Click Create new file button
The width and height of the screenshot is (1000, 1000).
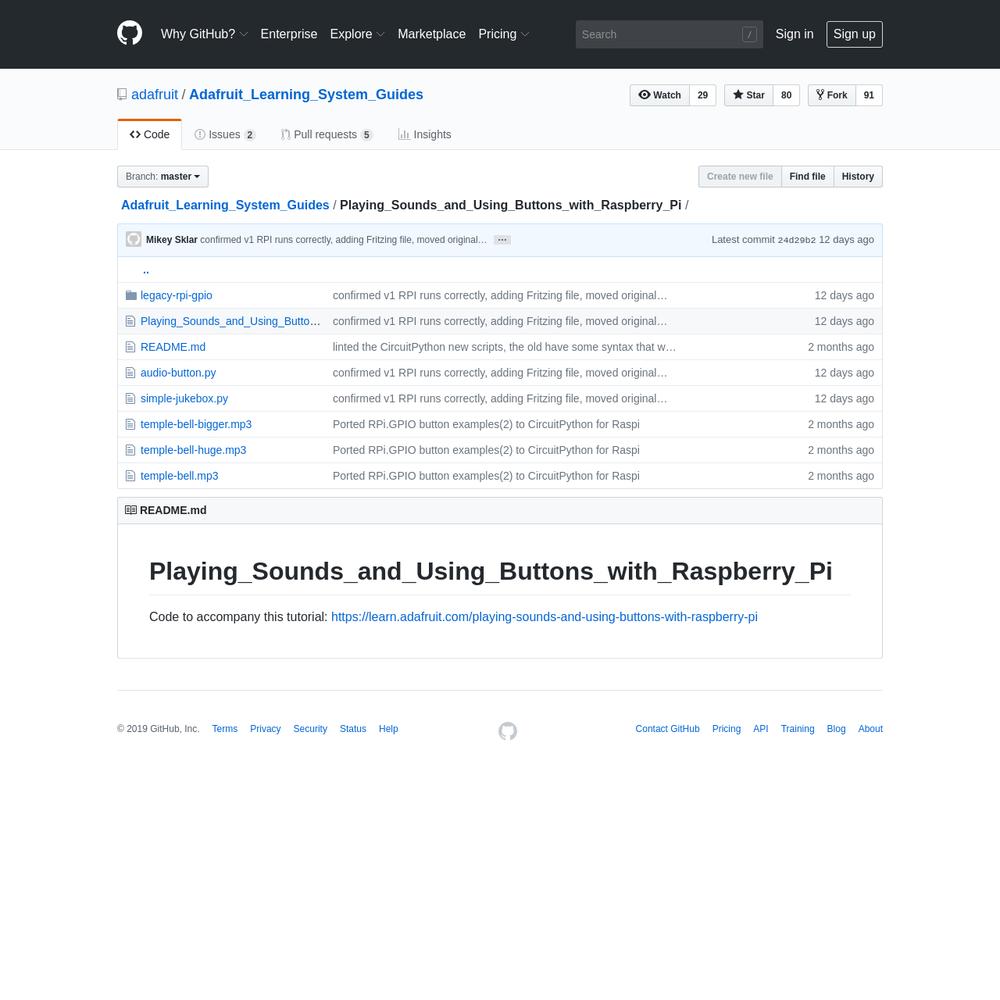coord(740,177)
